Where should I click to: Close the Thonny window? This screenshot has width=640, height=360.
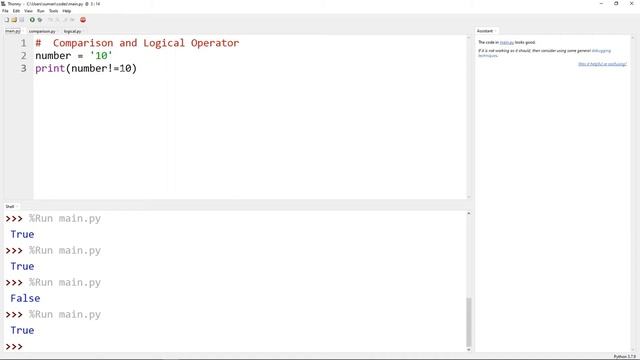(631, 4)
